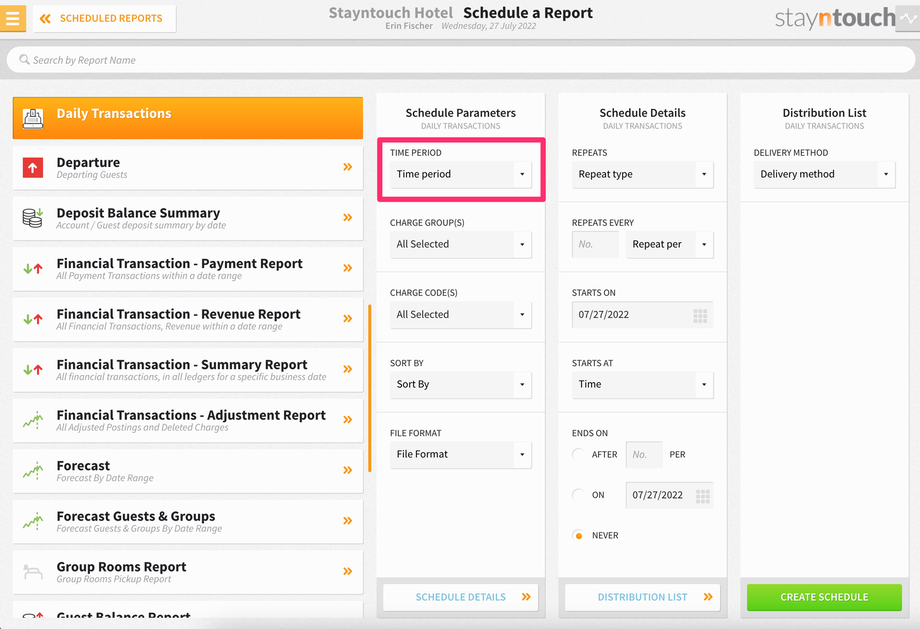Click the Search by Report Name field

(x=461, y=60)
